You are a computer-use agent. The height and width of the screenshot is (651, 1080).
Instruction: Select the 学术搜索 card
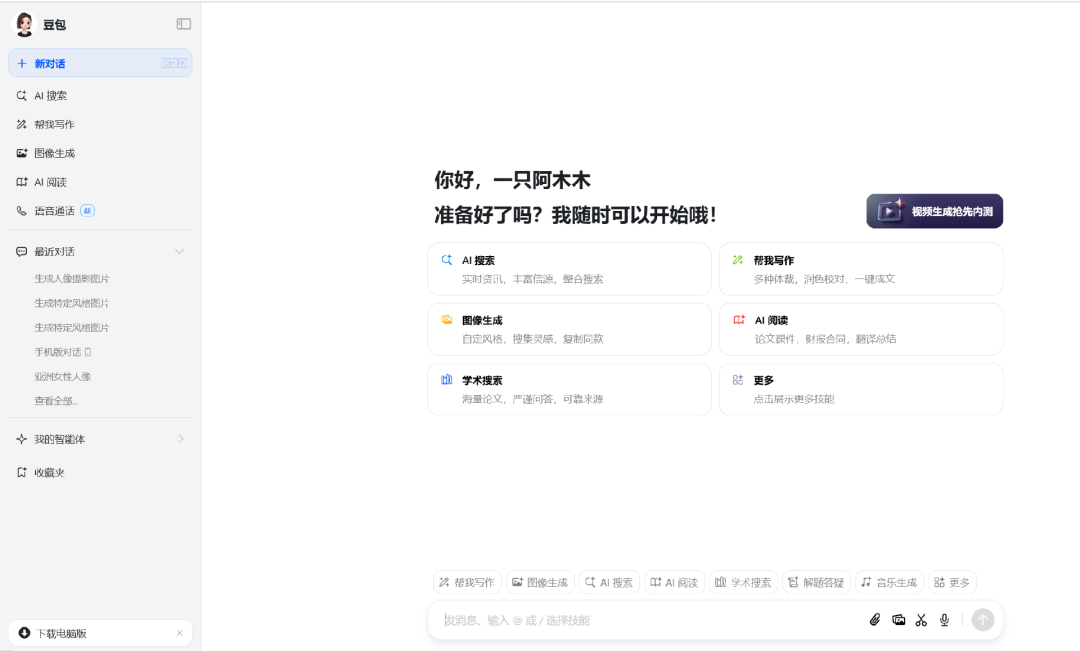(569, 389)
